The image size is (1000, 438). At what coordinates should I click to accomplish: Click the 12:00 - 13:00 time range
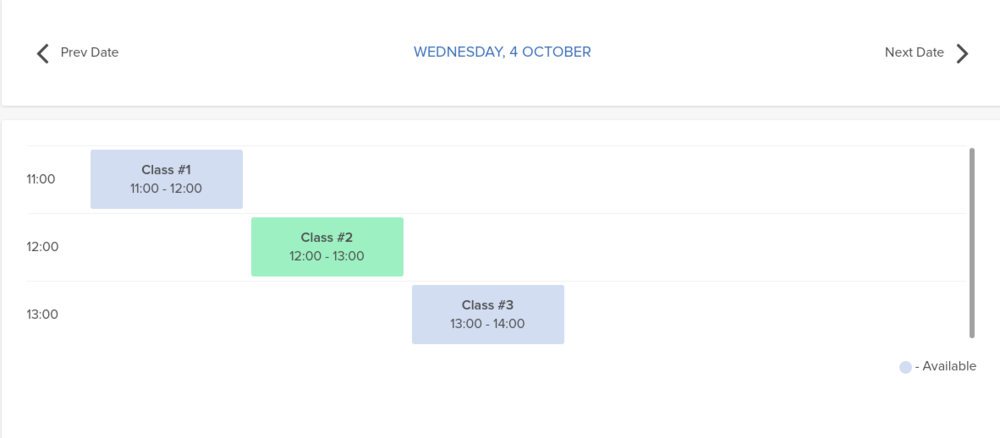click(327, 256)
